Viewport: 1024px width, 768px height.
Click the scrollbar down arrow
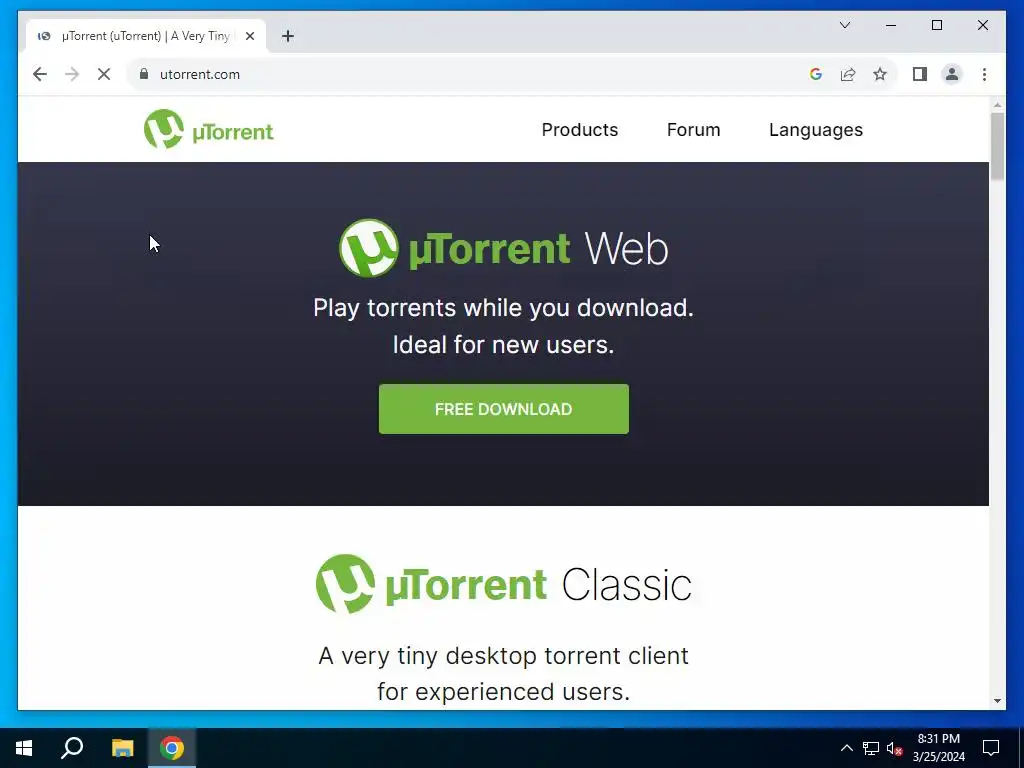pyautogui.click(x=997, y=701)
